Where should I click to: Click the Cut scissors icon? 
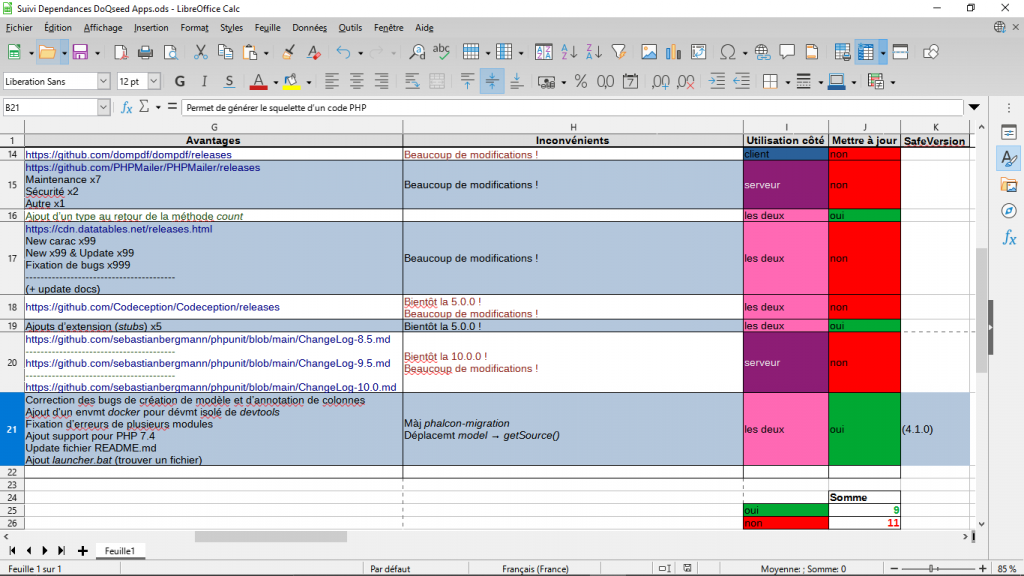pyautogui.click(x=200, y=52)
